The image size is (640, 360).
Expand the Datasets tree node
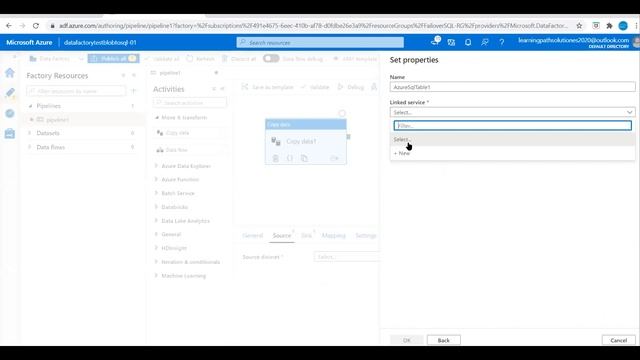pyautogui.click(x=30, y=133)
